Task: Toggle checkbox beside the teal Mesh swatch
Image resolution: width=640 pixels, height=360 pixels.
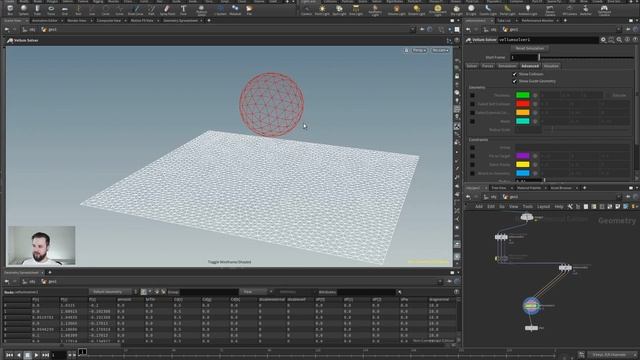Action: pos(472,121)
